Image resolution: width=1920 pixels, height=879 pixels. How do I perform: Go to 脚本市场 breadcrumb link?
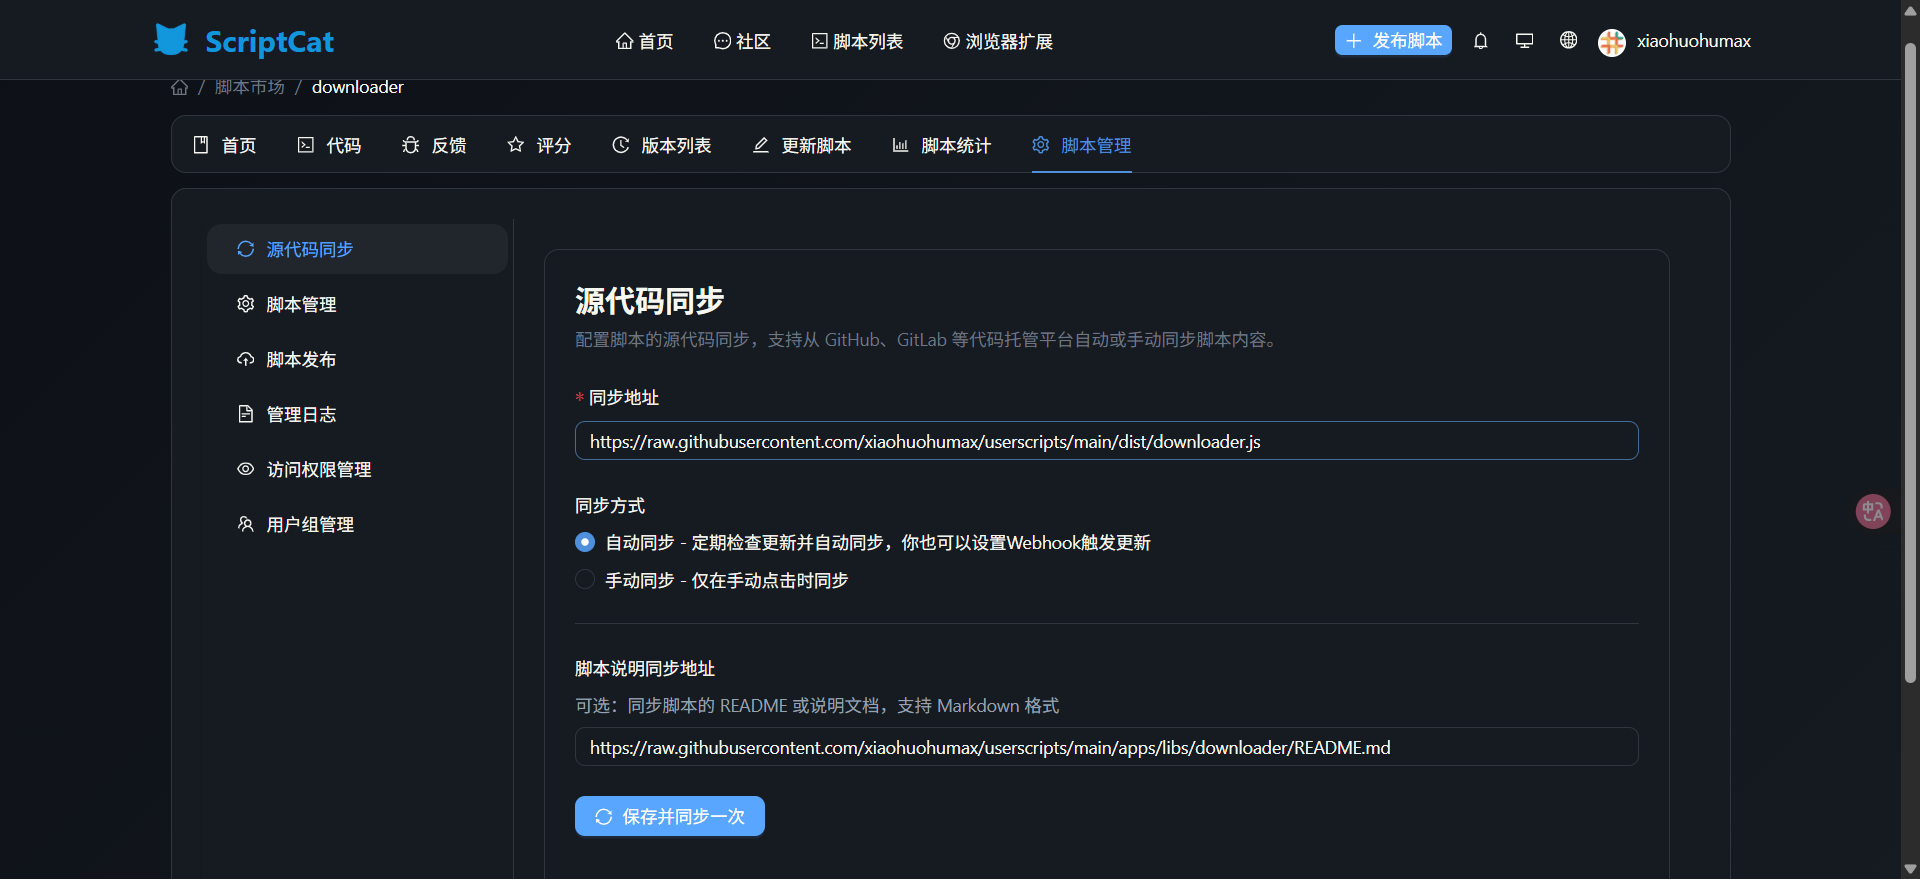[250, 88]
